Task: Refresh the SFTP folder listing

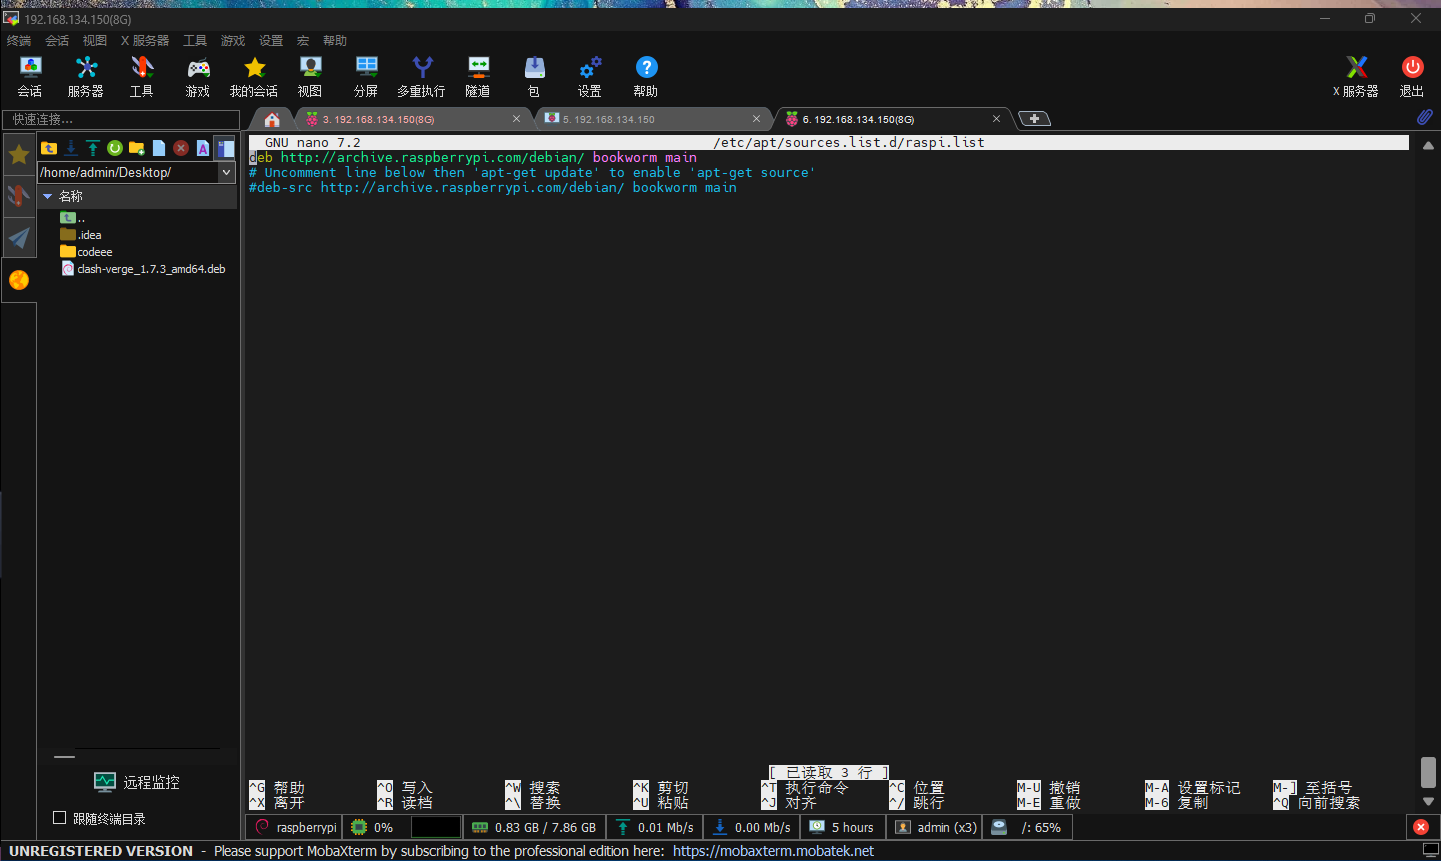Action: tap(115, 148)
